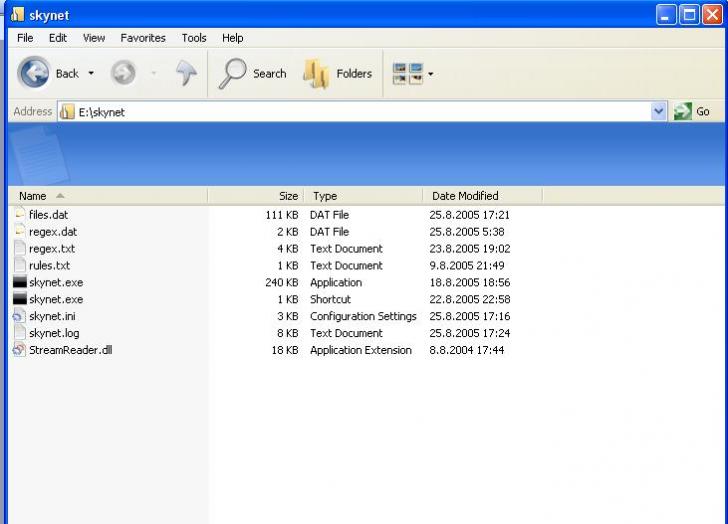Screen dimensions: 728x524
Task: Open the Tools menu
Action: (194, 38)
